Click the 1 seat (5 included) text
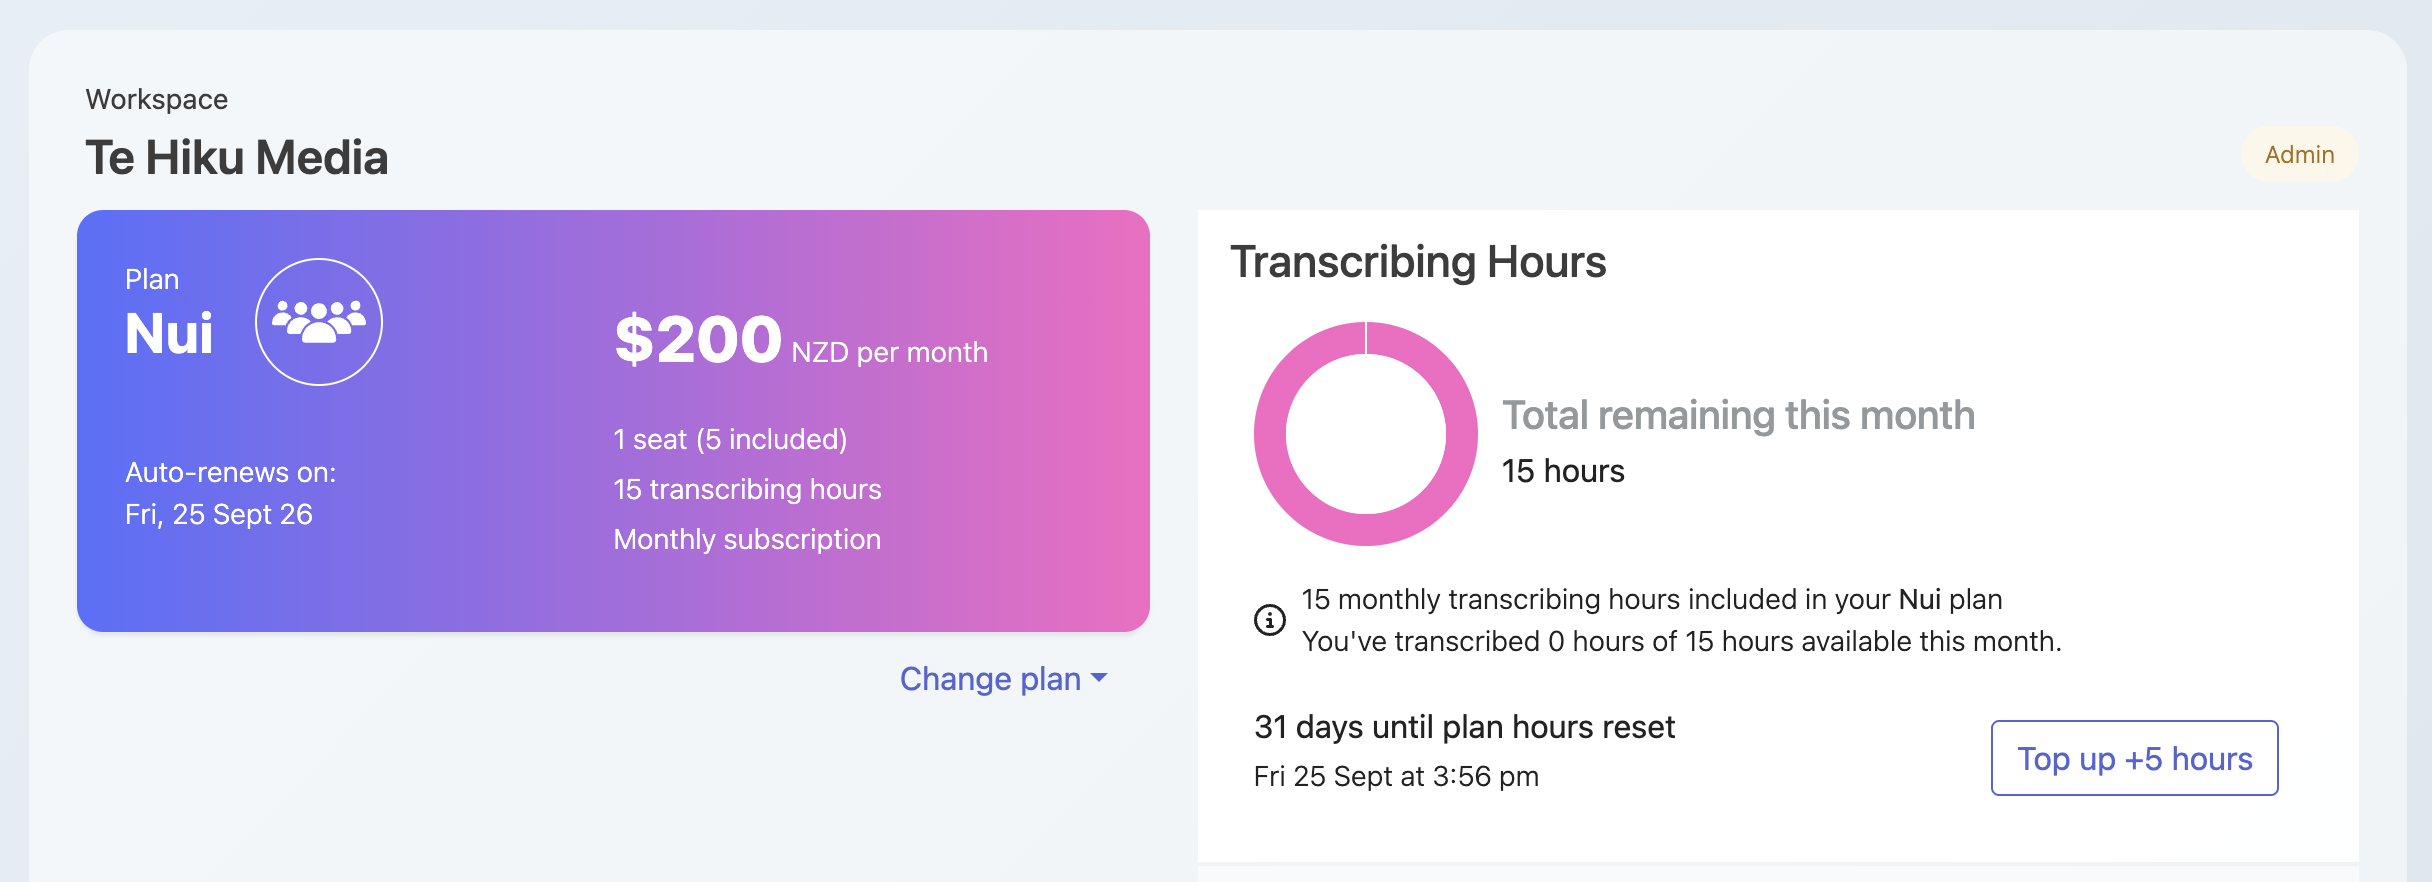2432x882 pixels. [730, 439]
